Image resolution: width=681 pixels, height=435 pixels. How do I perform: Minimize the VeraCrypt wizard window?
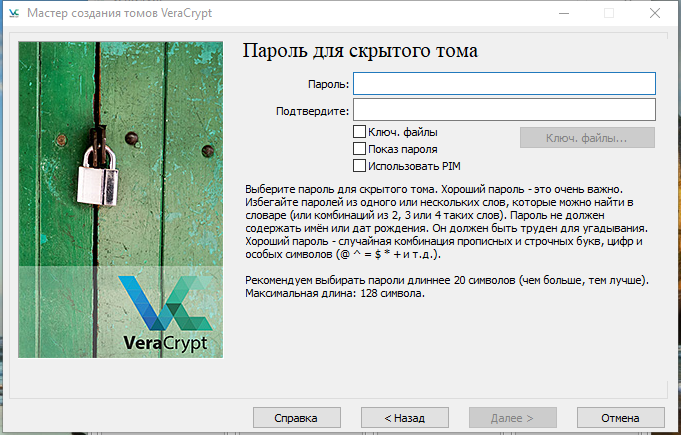(564, 13)
